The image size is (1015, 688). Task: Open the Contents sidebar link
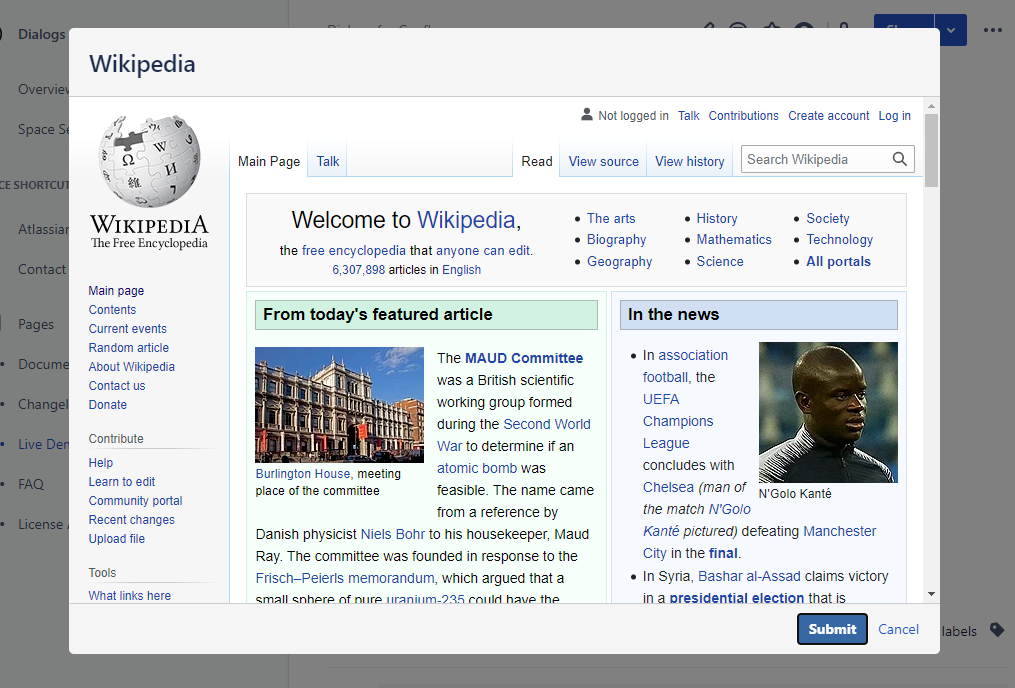click(x=112, y=309)
